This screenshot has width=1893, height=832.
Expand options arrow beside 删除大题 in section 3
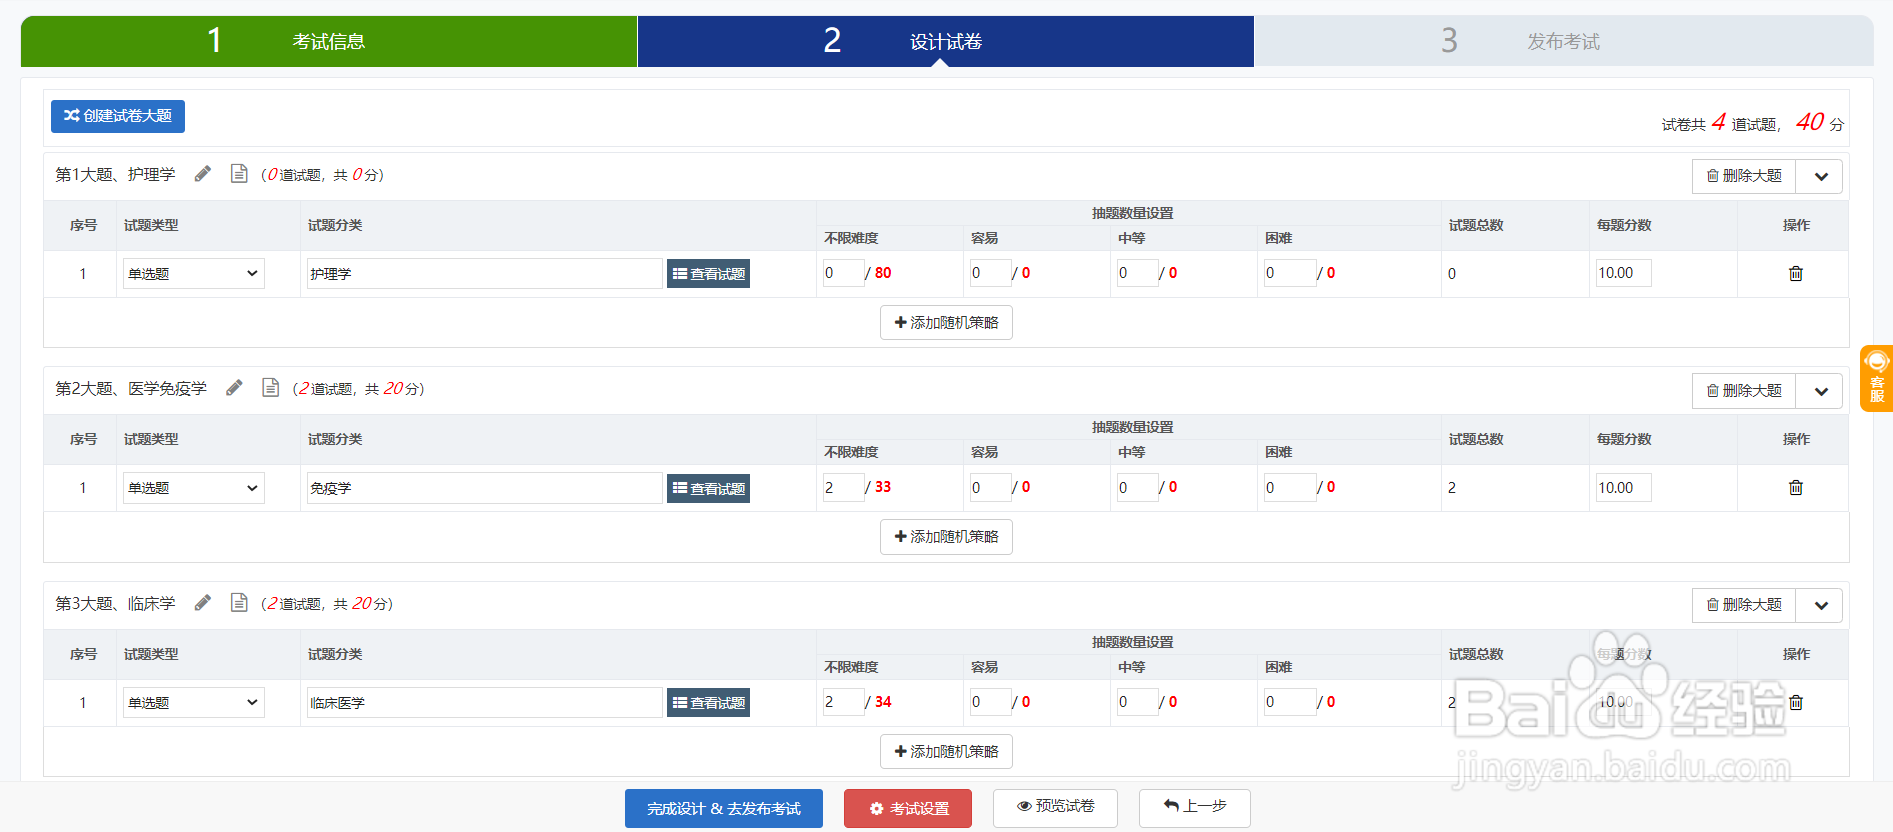1820,605
